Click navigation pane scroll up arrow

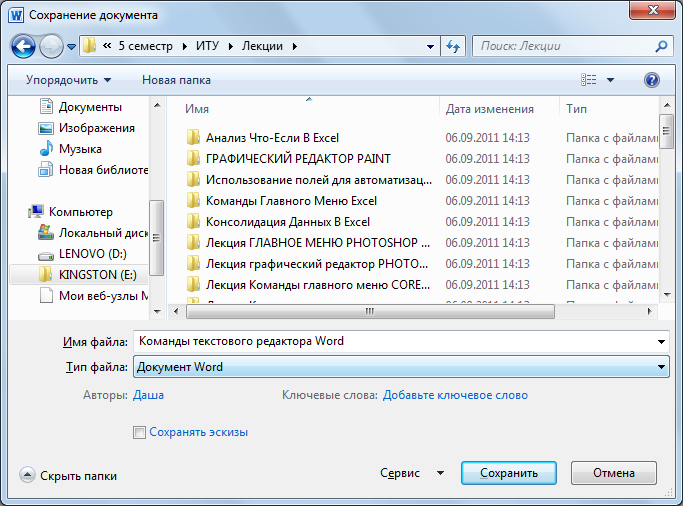pyautogui.click(x=157, y=105)
